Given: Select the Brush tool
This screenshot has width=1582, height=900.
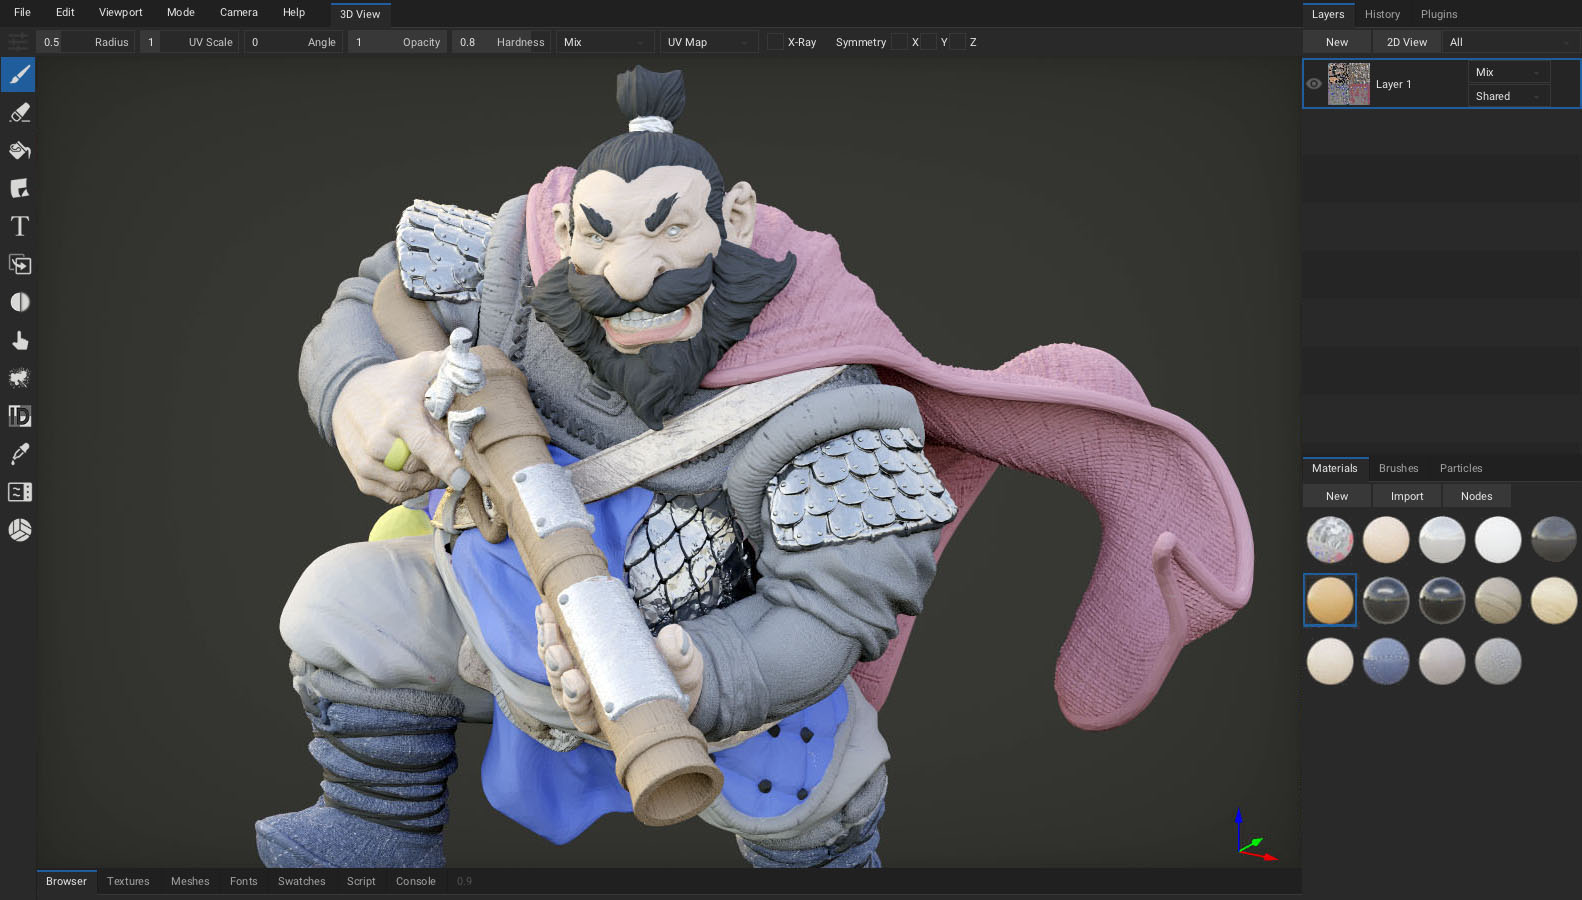Looking at the screenshot, I should (19, 75).
